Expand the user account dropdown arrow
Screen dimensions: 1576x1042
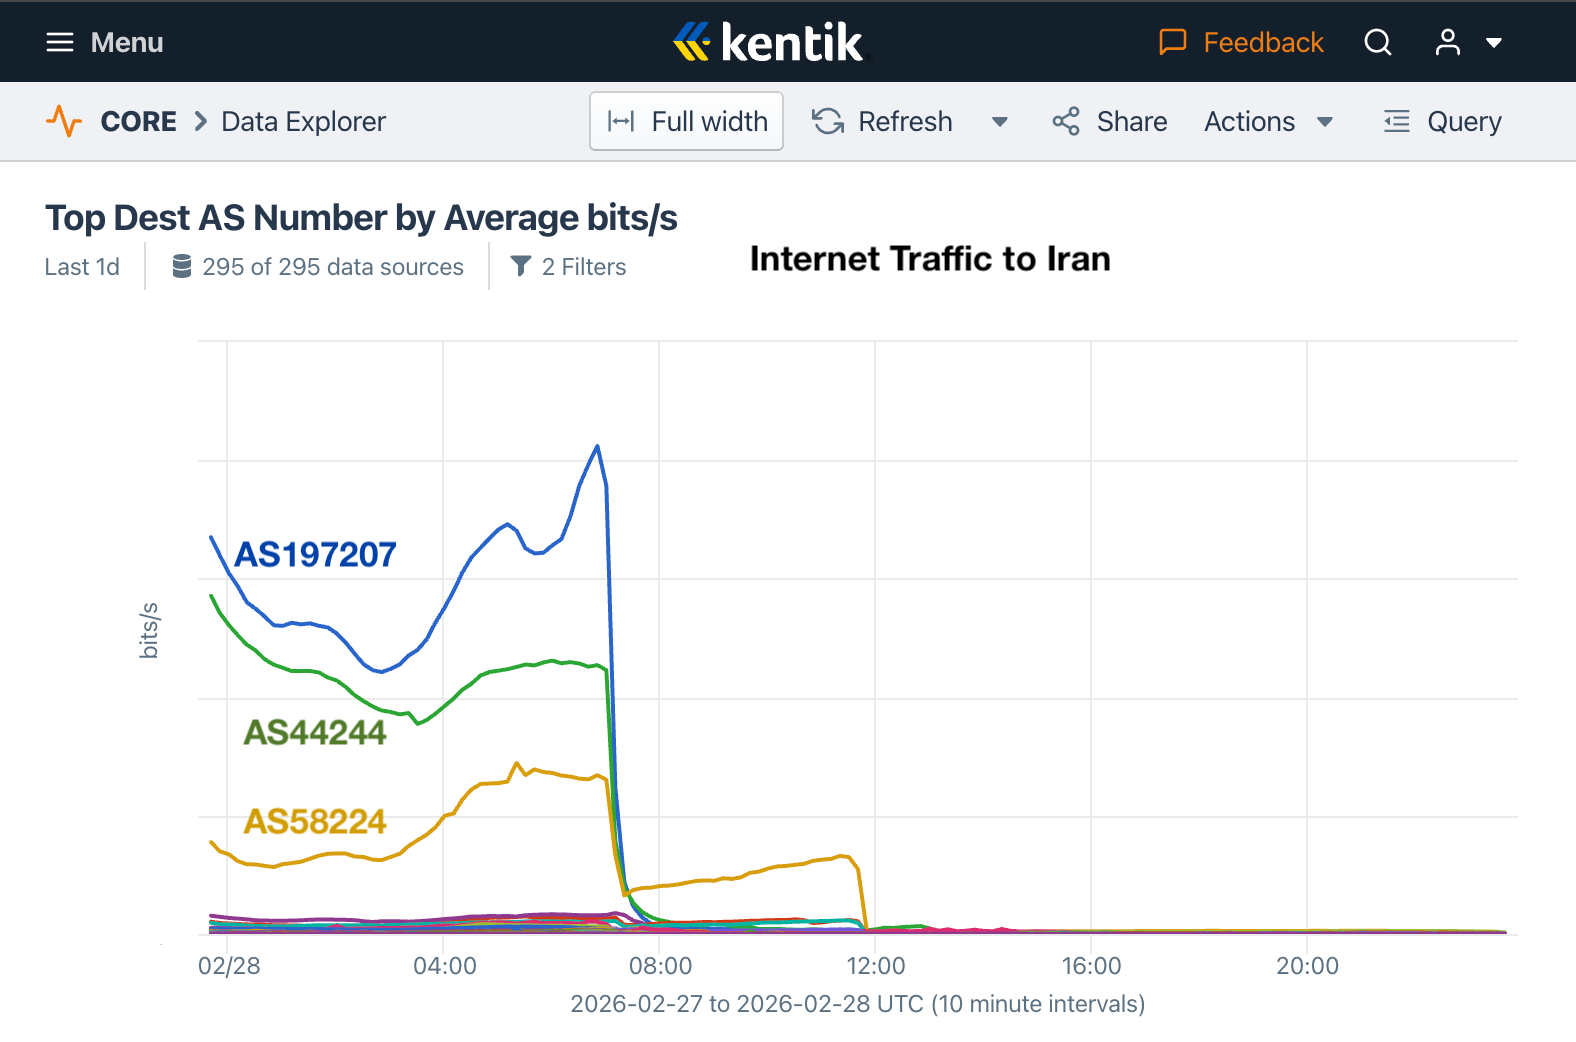1494,42
